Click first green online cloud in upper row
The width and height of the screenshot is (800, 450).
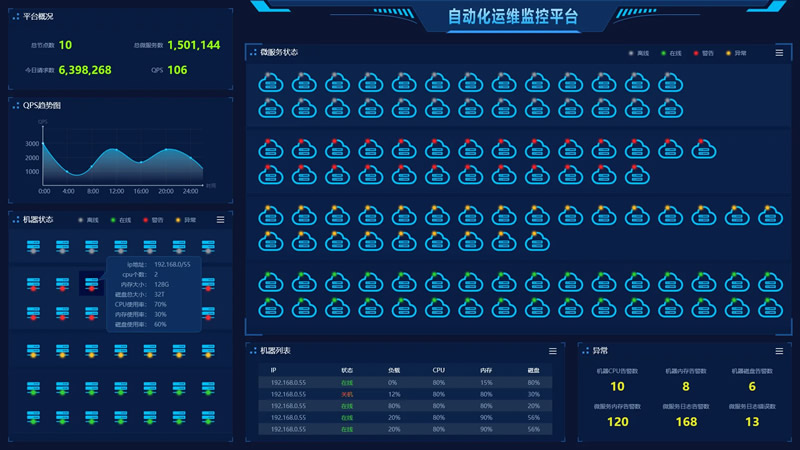click(x=271, y=282)
